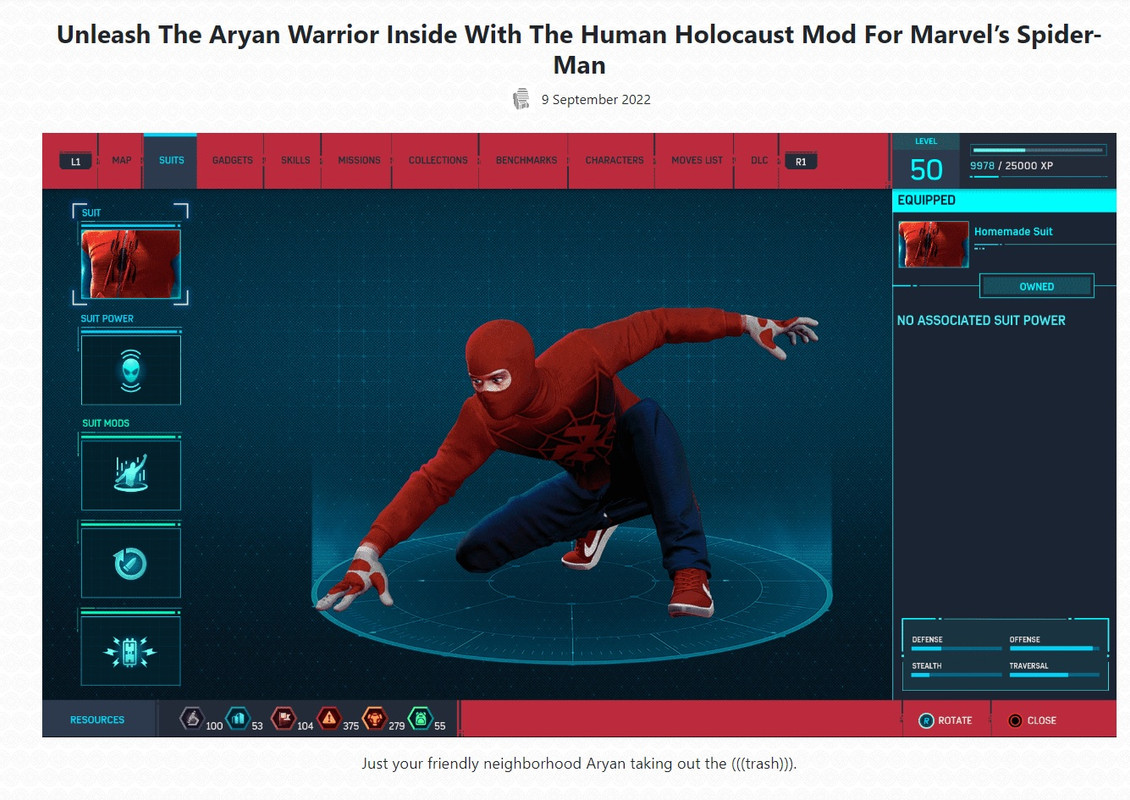This screenshot has width=1130, height=800.
Task: Click the green backpack resource icon showing 55
Action: (420, 718)
